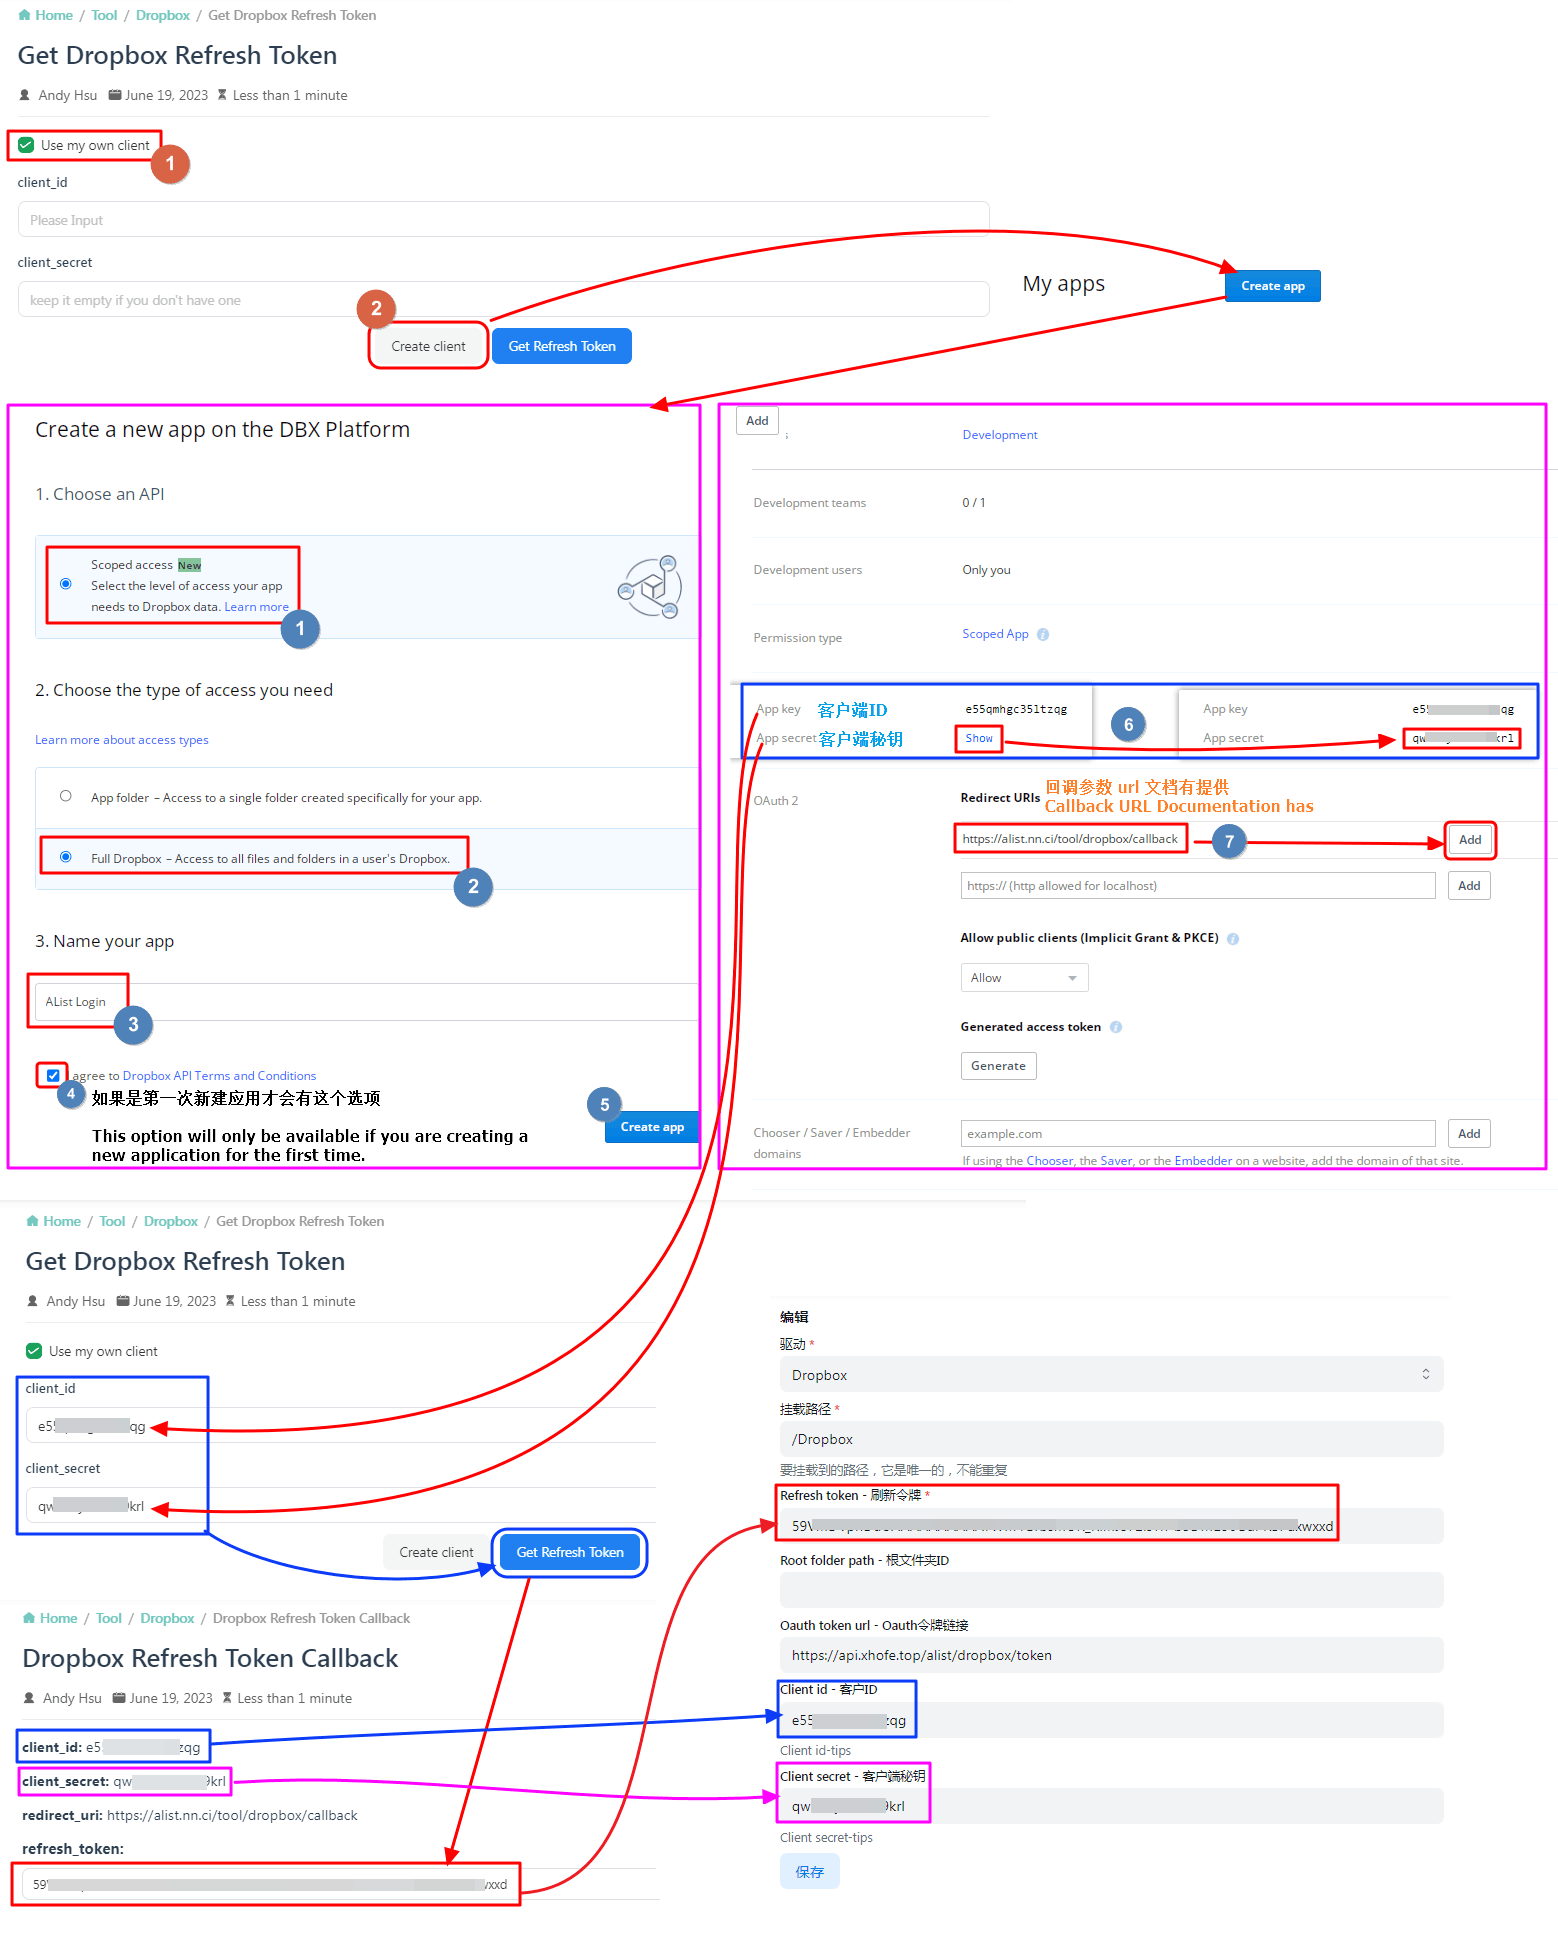
Task: Open the Learn more link under Scoped access
Action: coord(256,607)
